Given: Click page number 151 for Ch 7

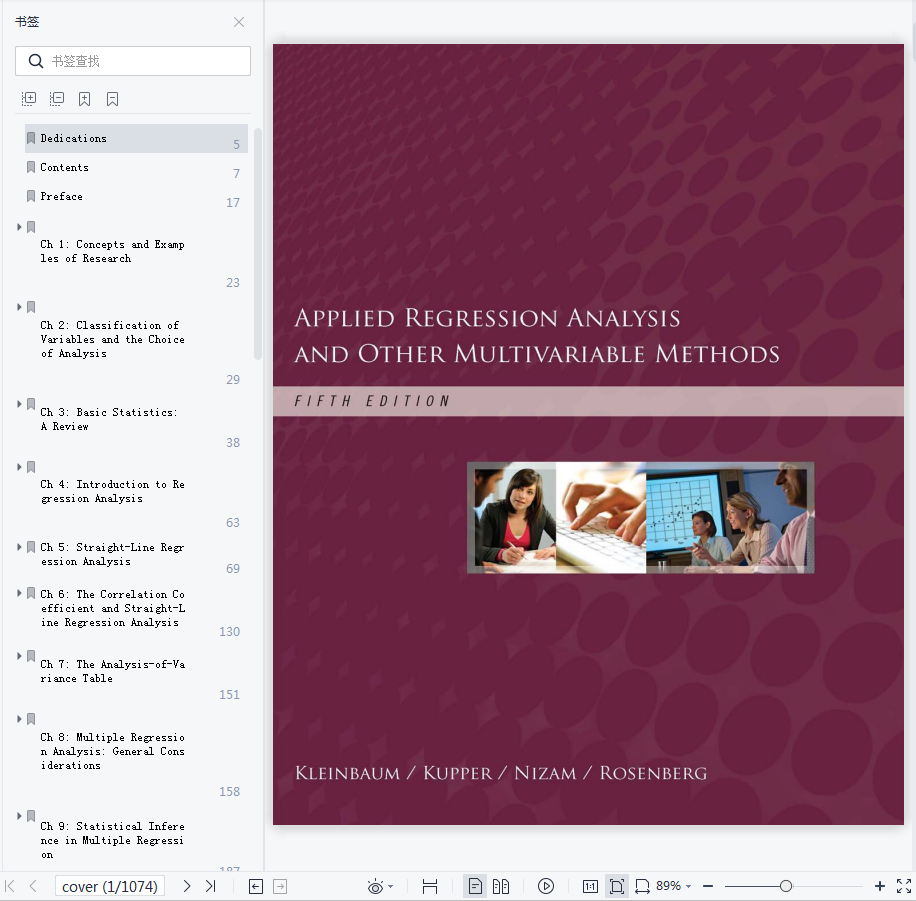Looking at the screenshot, I should click(230, 695).
